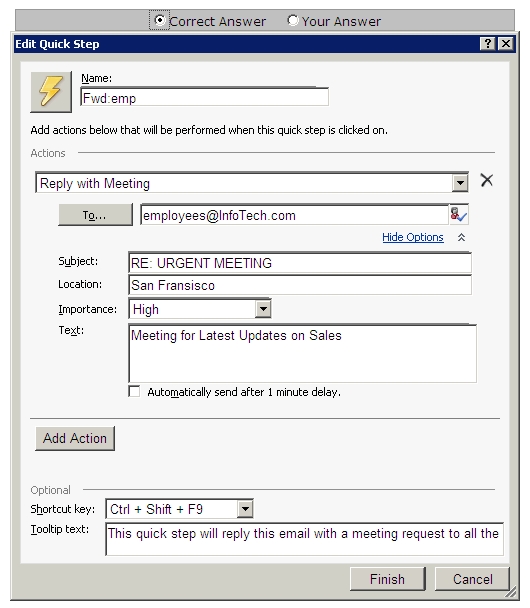This screenshot has height=608, width=530.
Task: Open the Reply with Meeting action dropdown
Action: pos(460,183)
